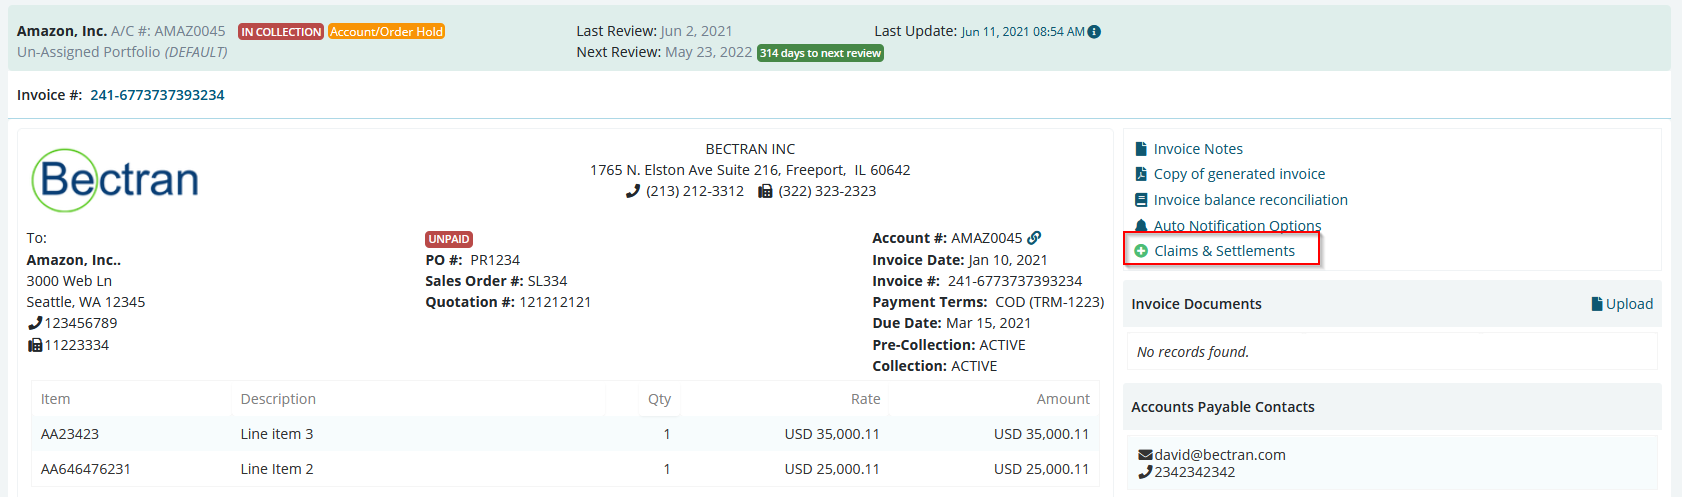1682x497 pixels.
Task: Click the UNPAID status label
Action: (449, 239)
